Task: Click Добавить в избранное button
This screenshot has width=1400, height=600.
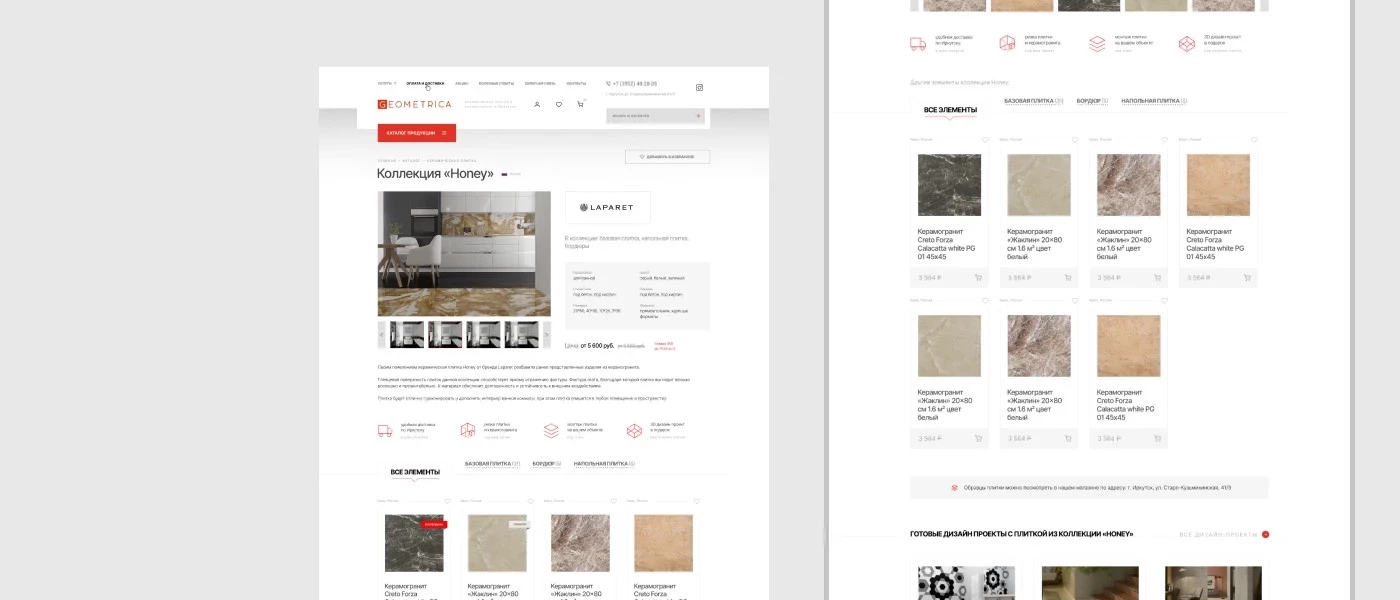Action: coord(667,157)
